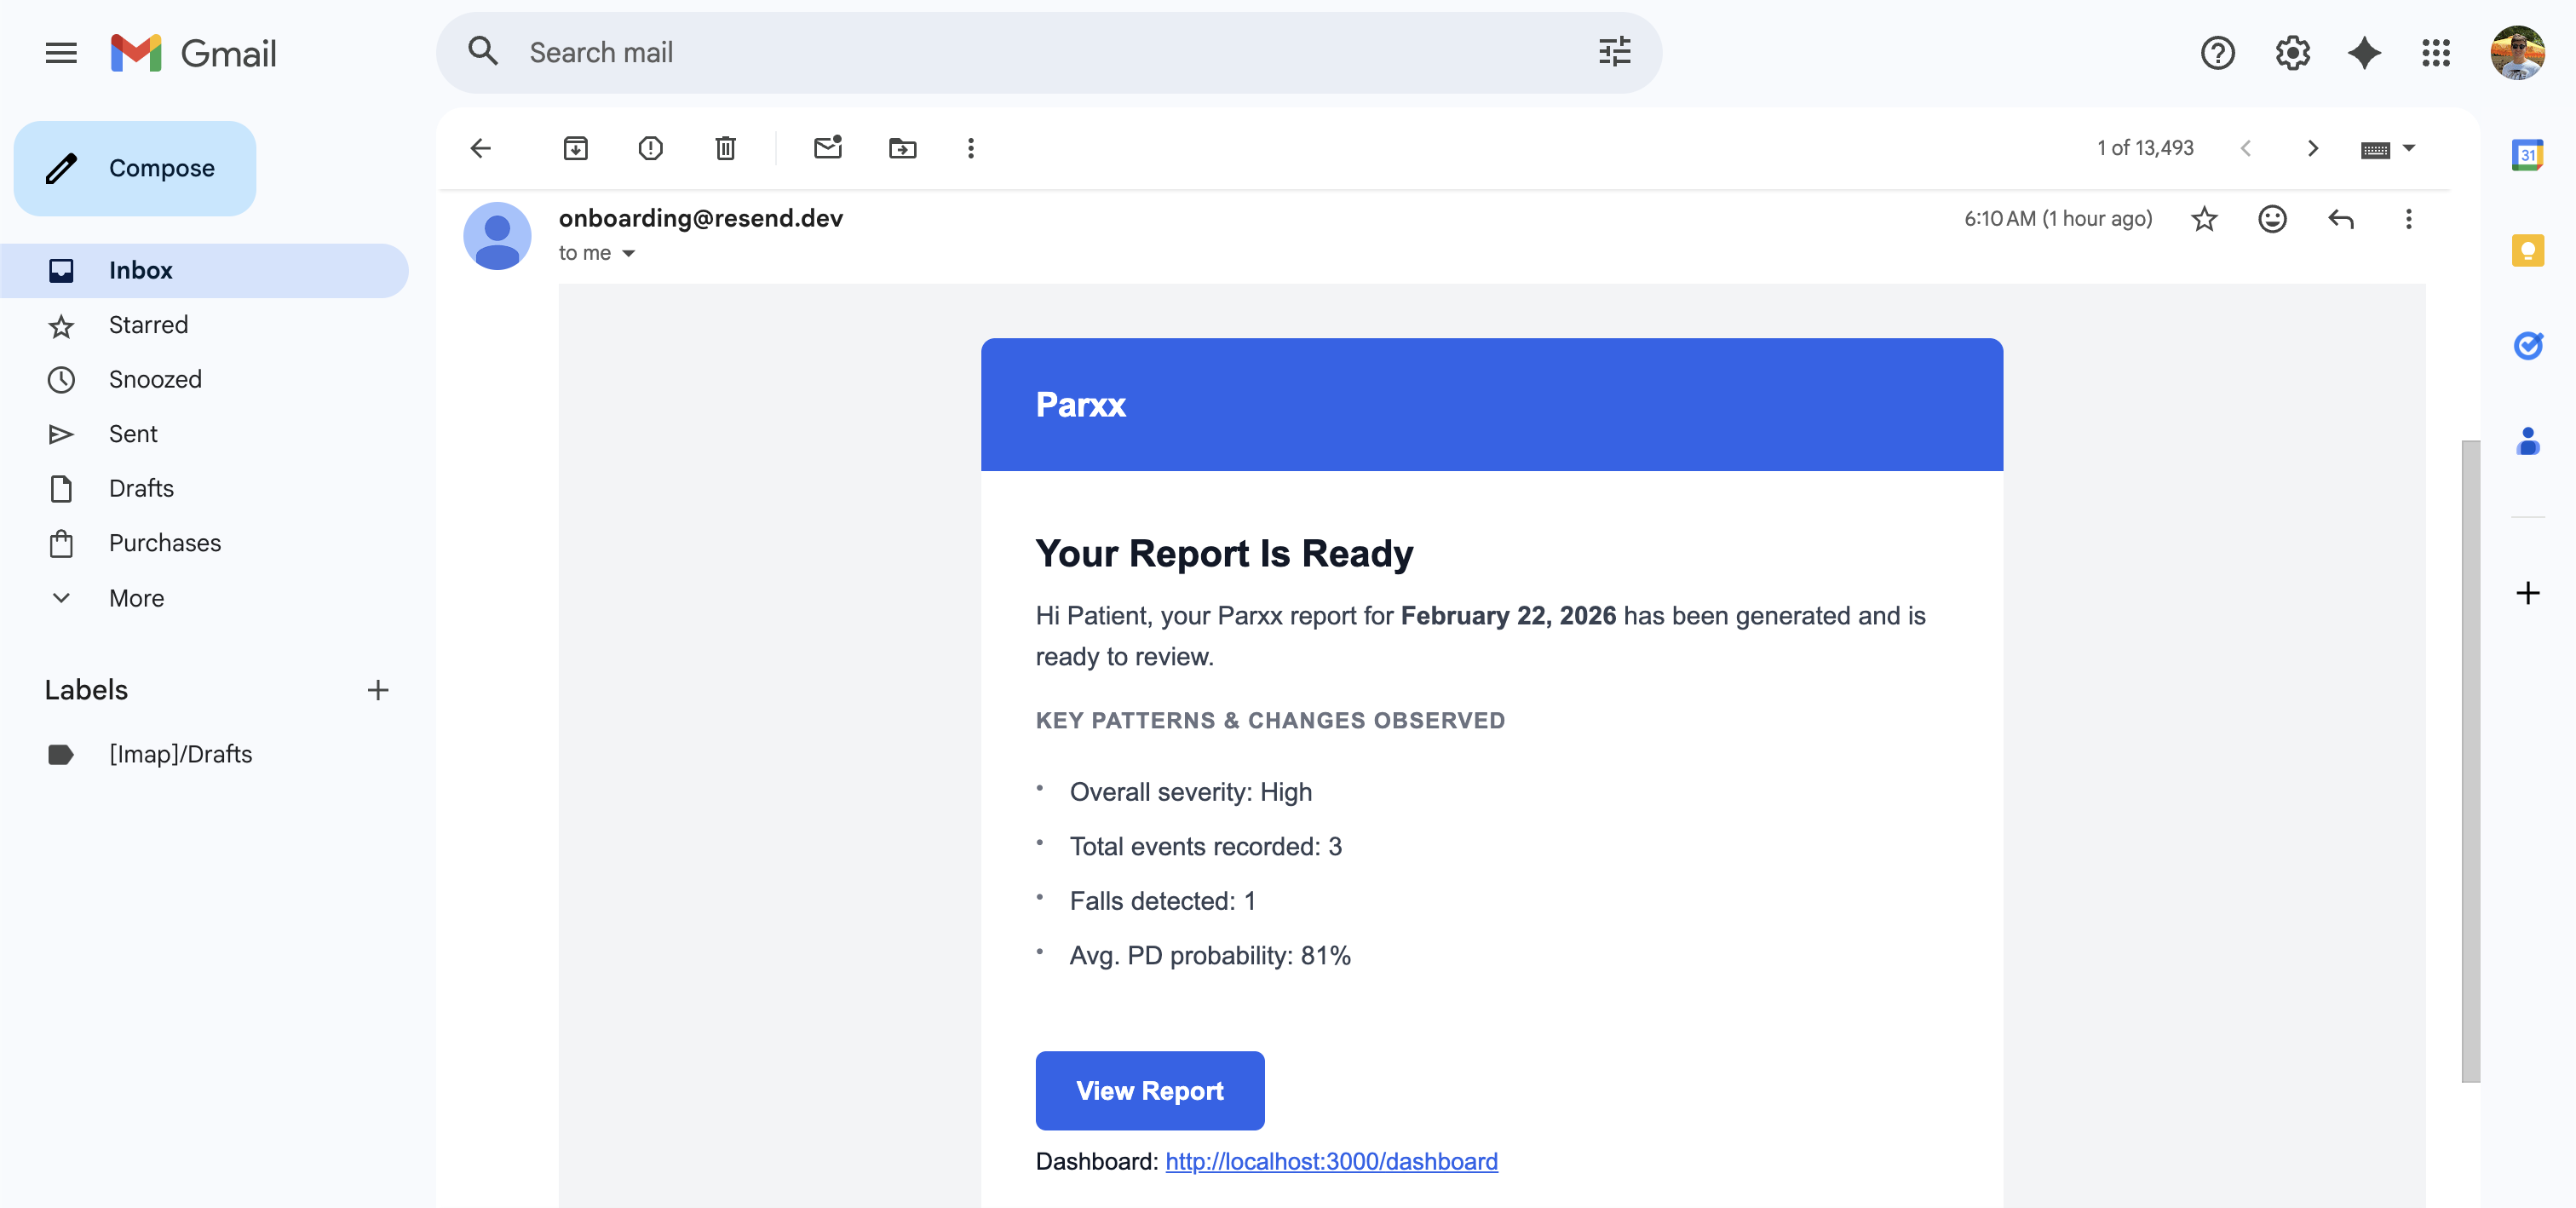Go to the Sent folder
This screenshot has width=2576, height=1208.
(133, 434)
